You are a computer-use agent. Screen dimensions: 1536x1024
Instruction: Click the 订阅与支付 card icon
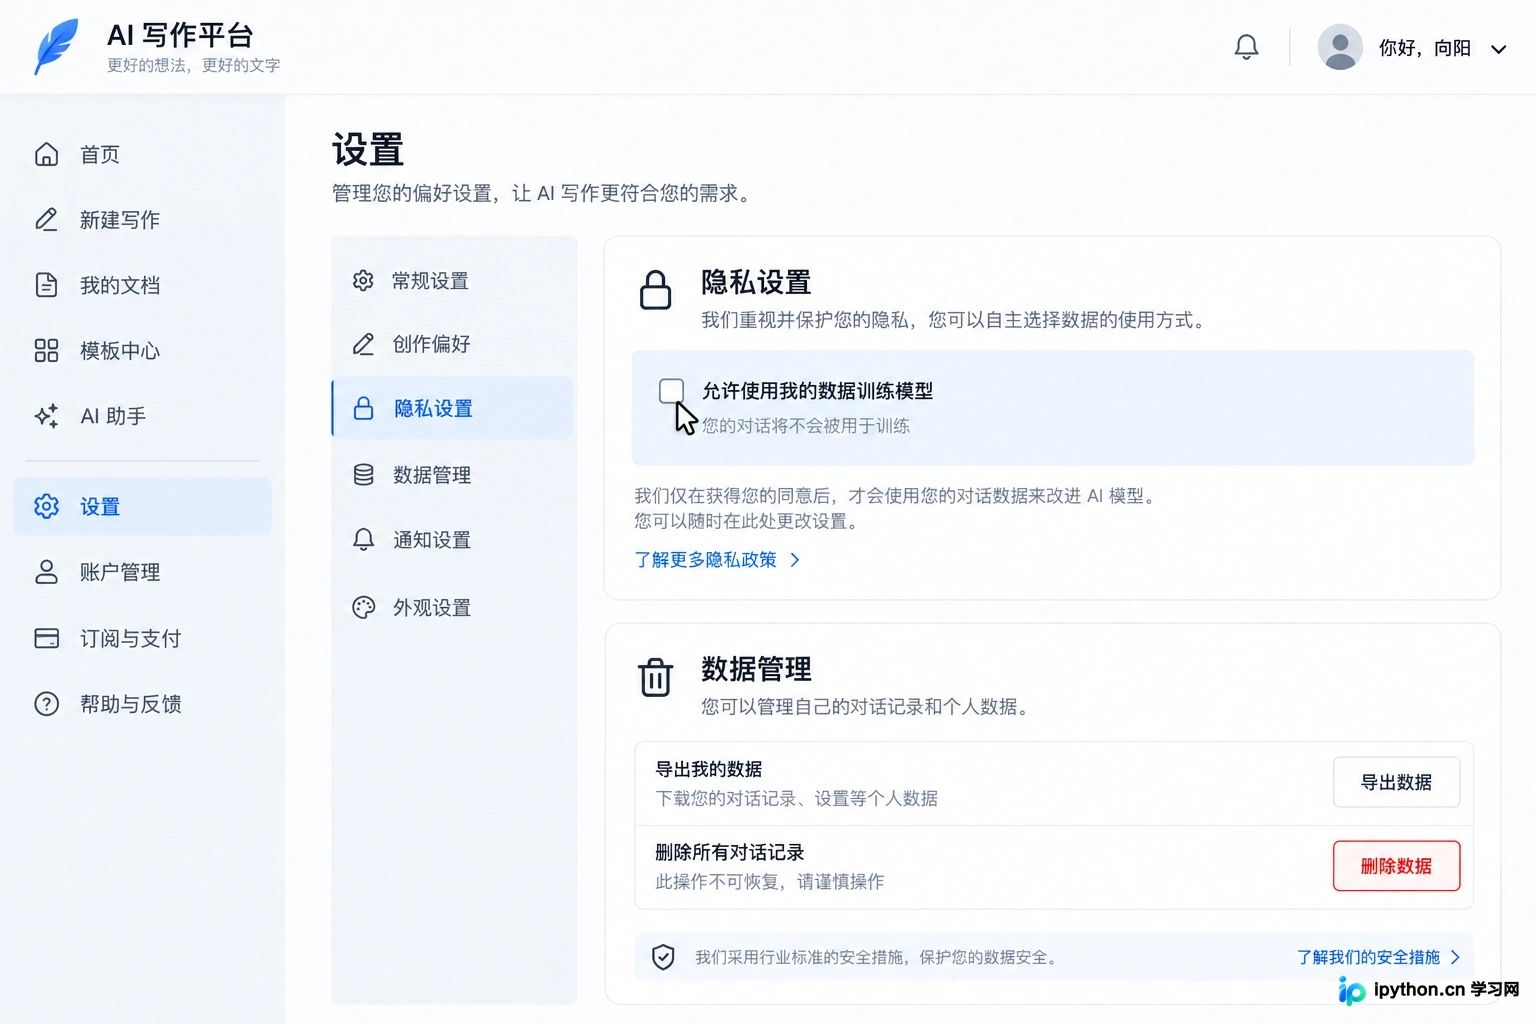[x=46, y=638]
